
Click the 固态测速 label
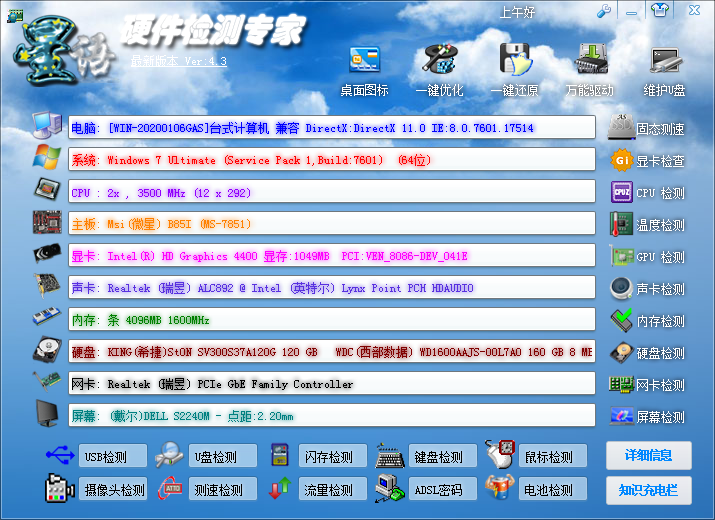(x=660, y=129)
